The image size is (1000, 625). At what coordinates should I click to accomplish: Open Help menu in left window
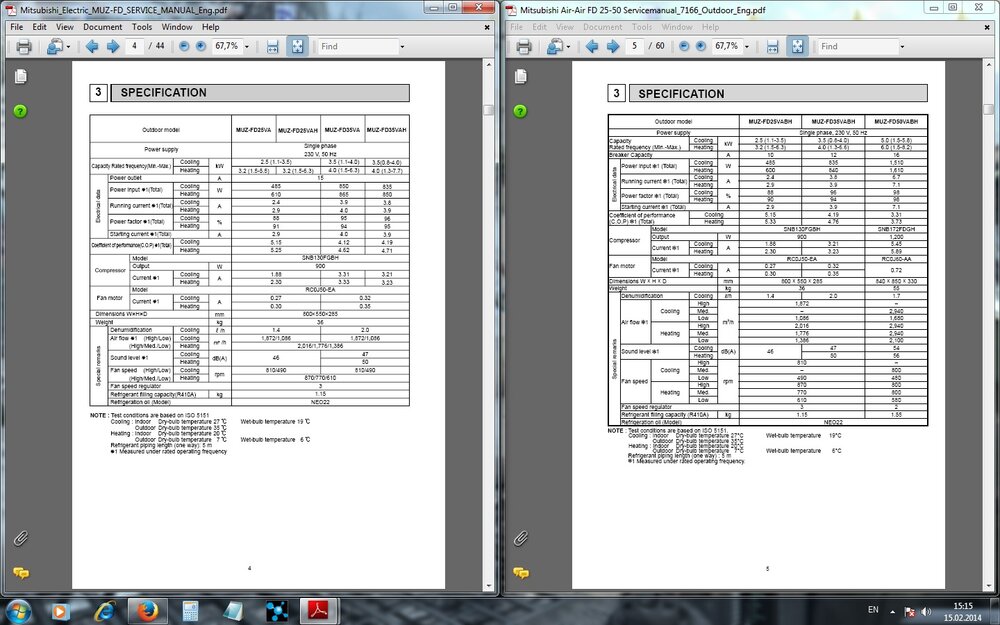[210, 27]
